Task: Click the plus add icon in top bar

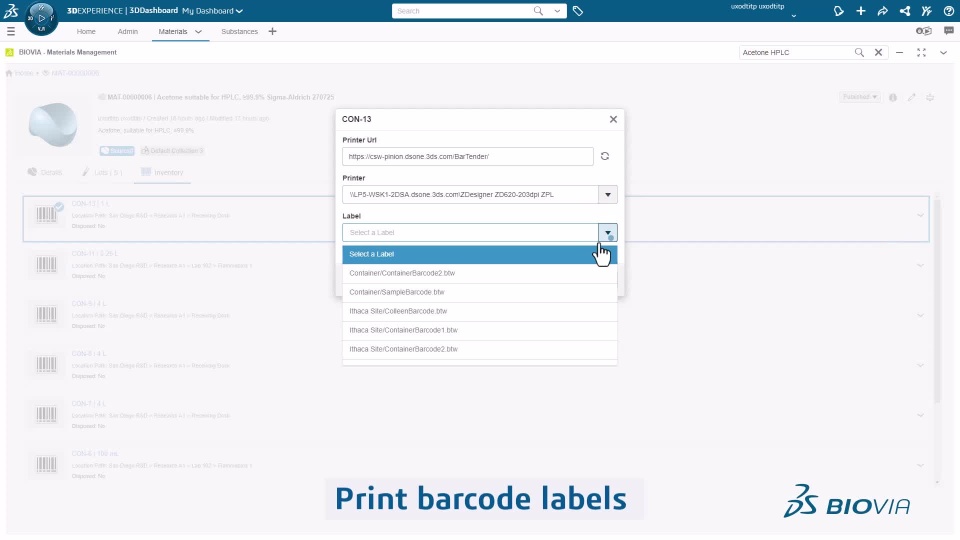Action: coord(860,11)
